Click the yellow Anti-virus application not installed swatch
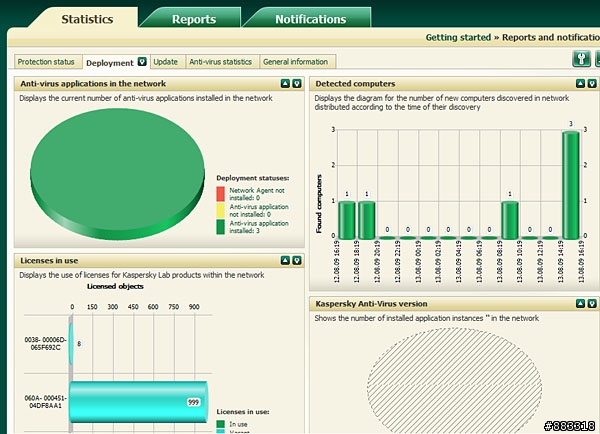The height and width of the screenshot is (434, 600). click(220, 210)
